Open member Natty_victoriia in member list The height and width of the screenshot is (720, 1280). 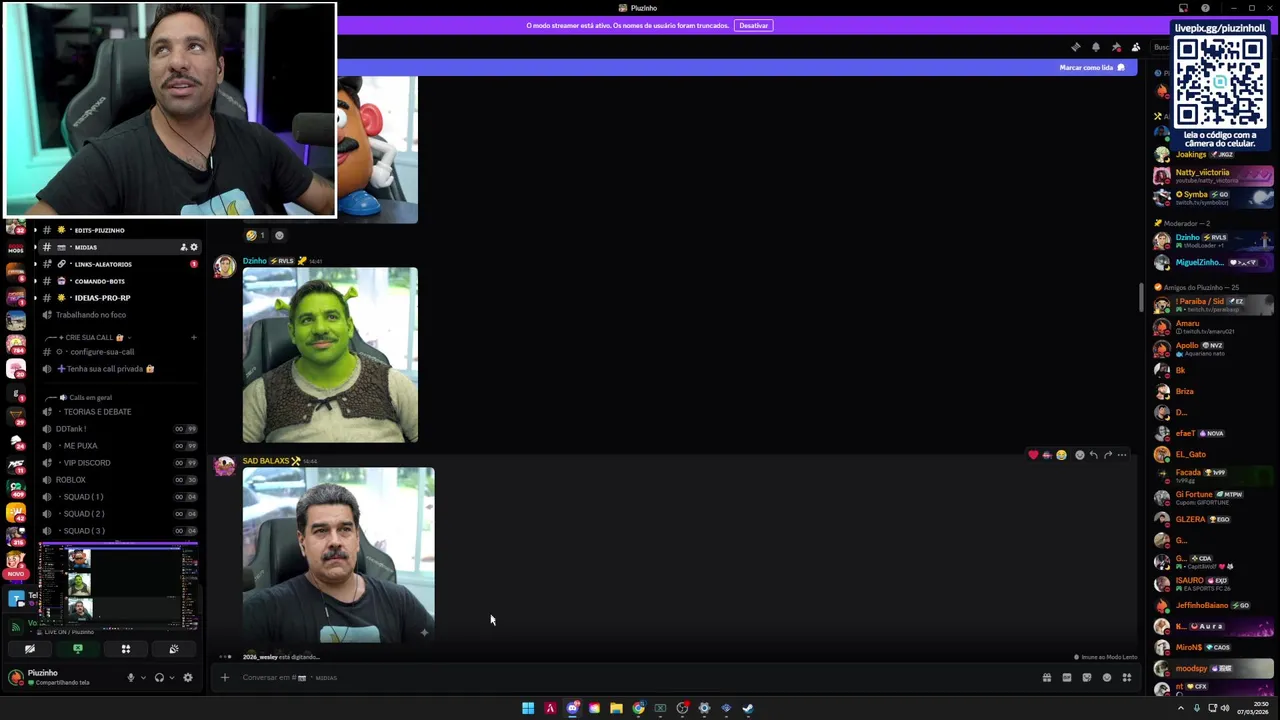(1214, 176)
